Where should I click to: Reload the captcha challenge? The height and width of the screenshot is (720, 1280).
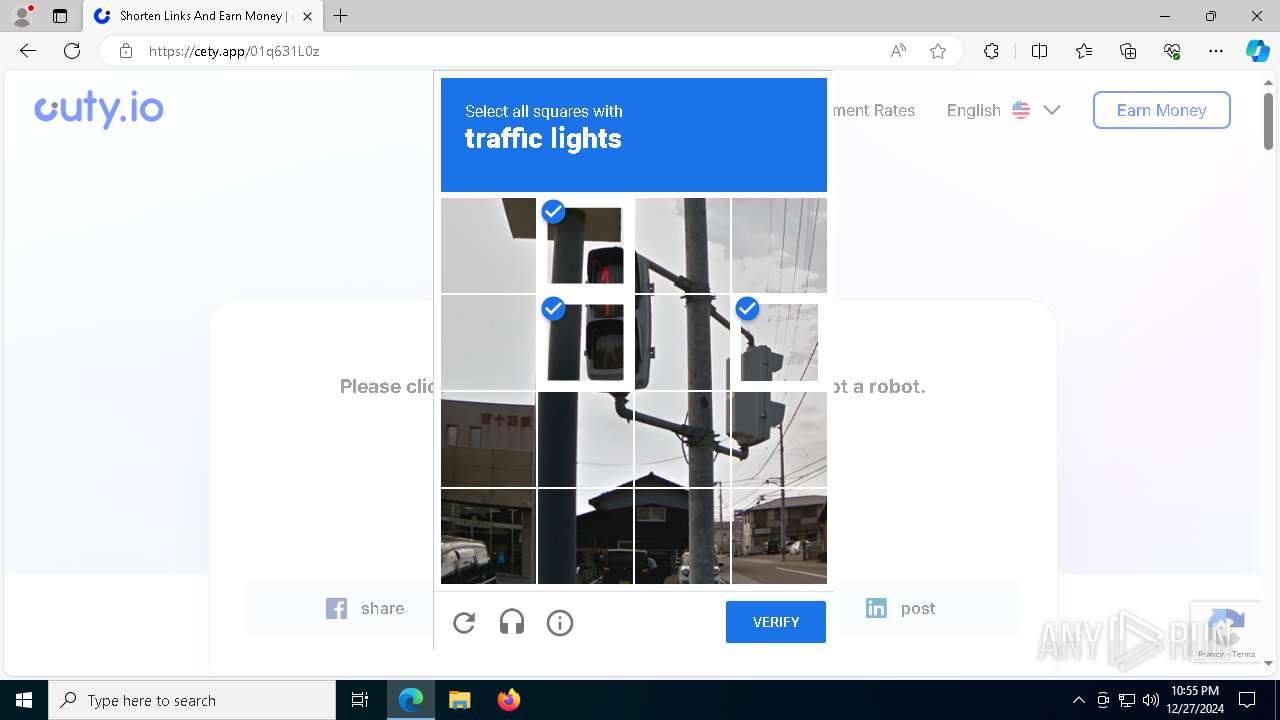pyautogui.click(x=464, y=623)
